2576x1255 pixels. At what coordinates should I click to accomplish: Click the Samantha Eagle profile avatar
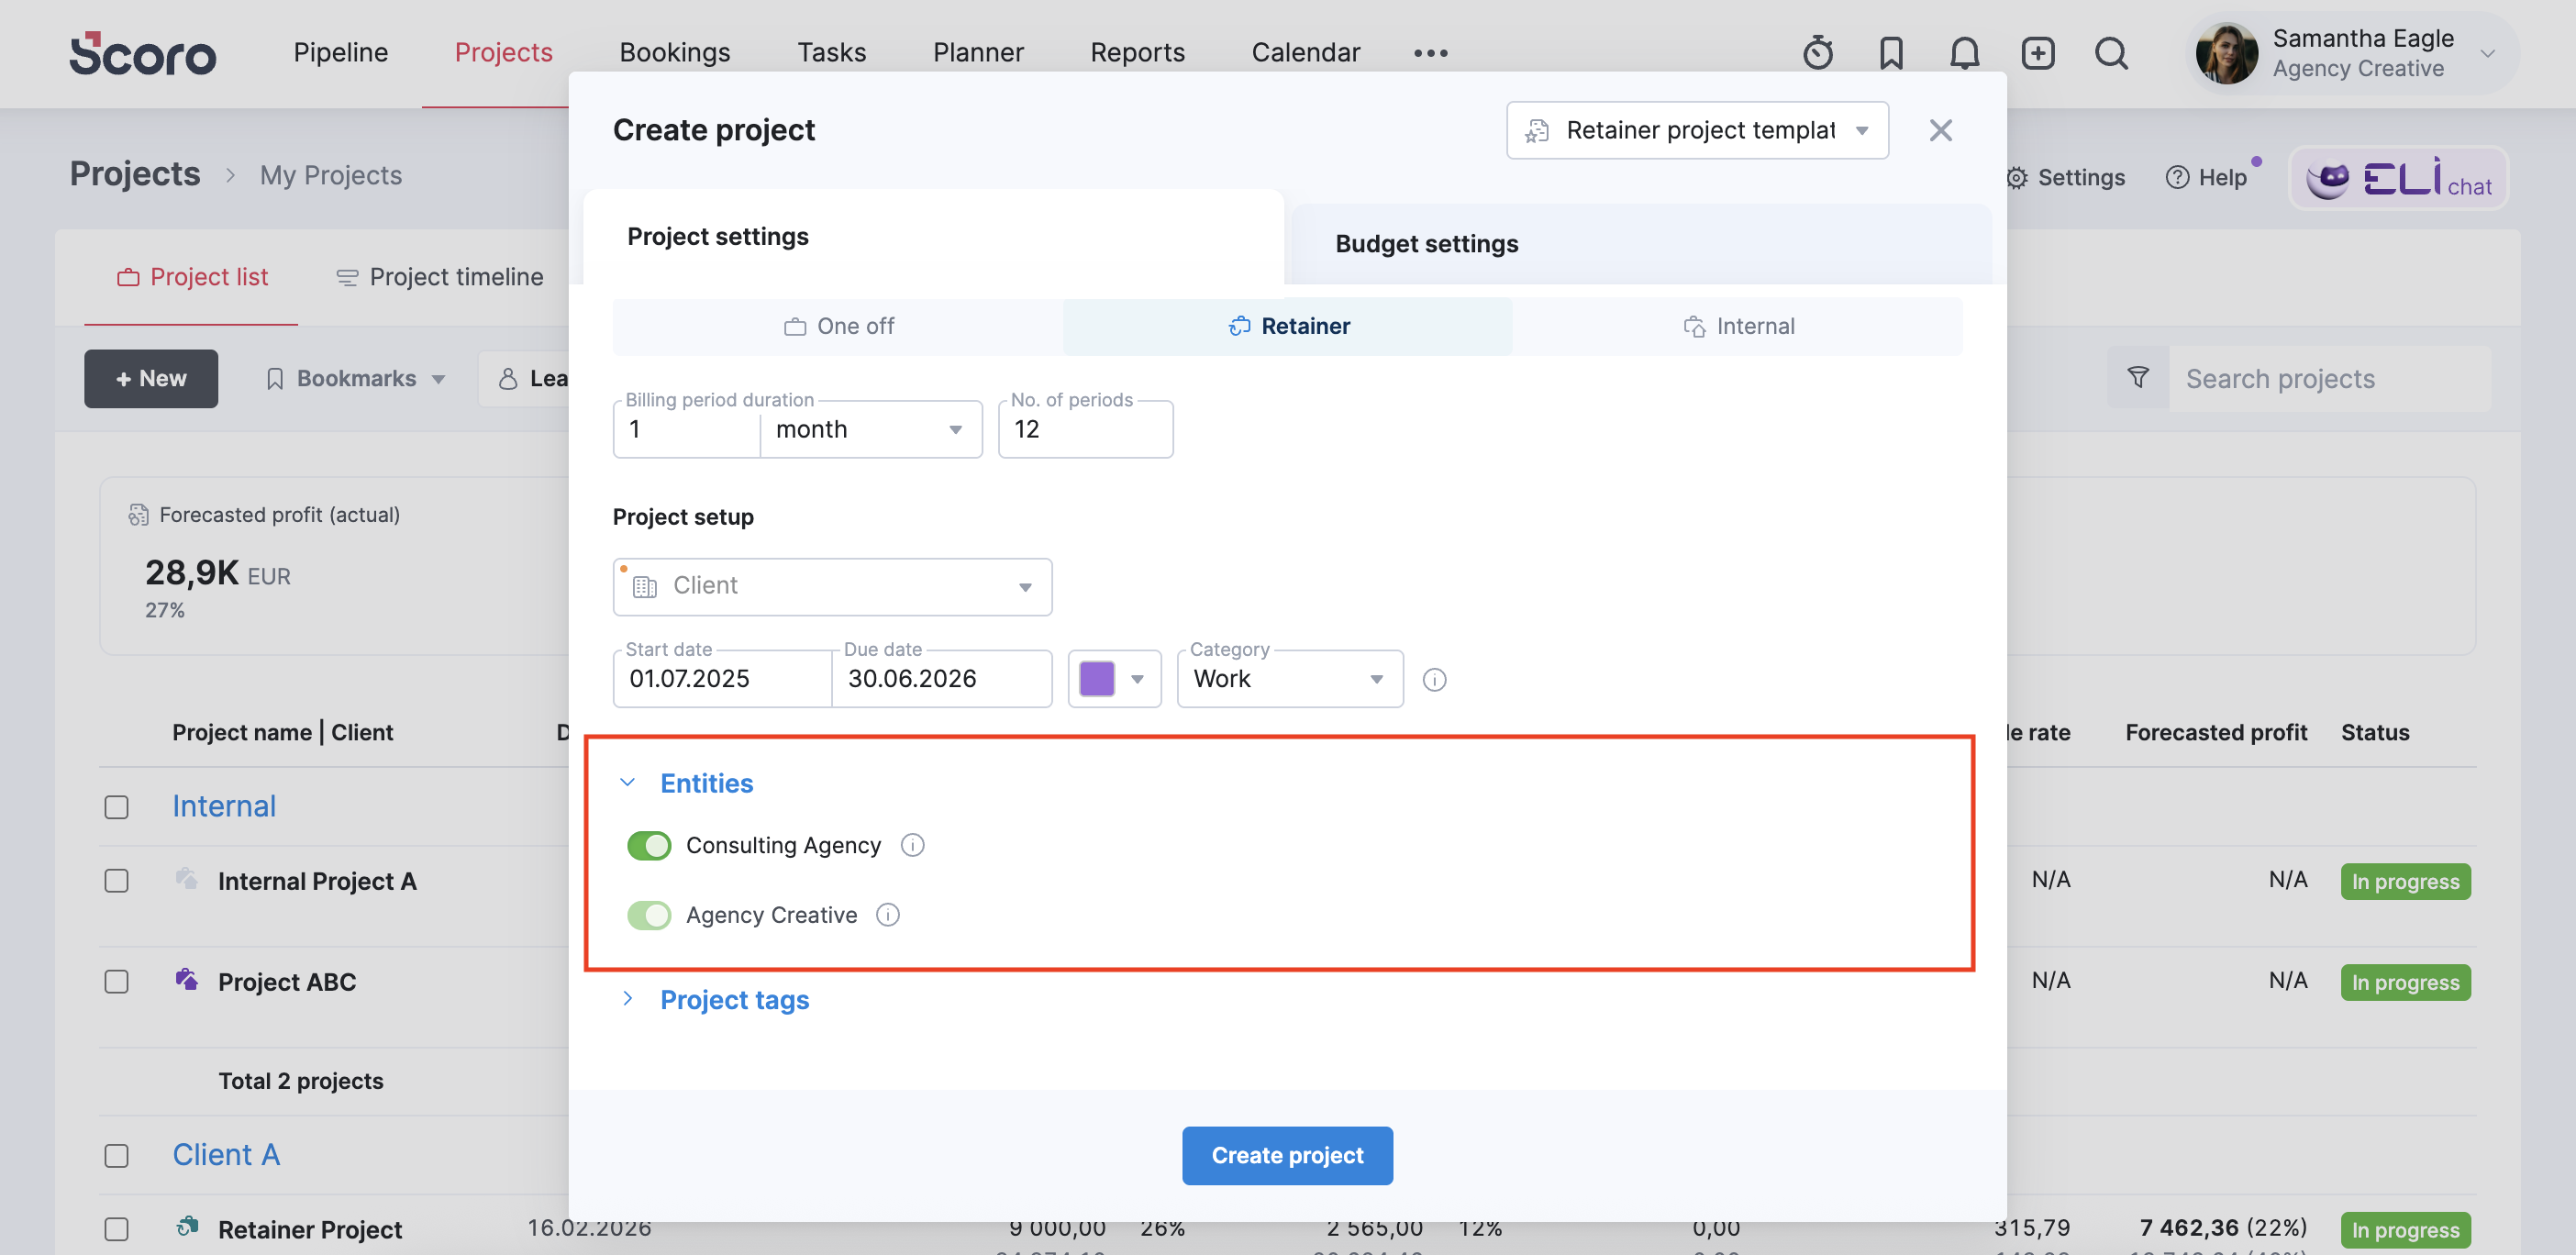2226,53
